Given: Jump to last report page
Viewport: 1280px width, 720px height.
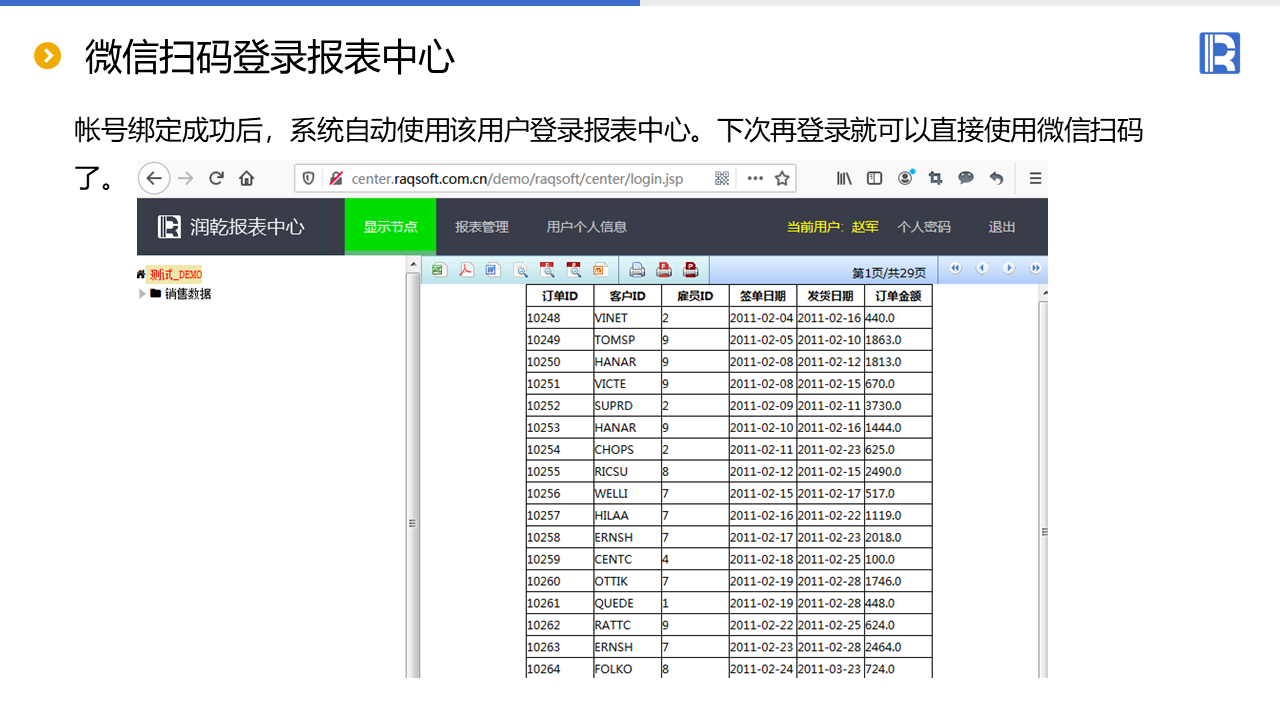Looking at the screenshot, I should (1035, 268).
